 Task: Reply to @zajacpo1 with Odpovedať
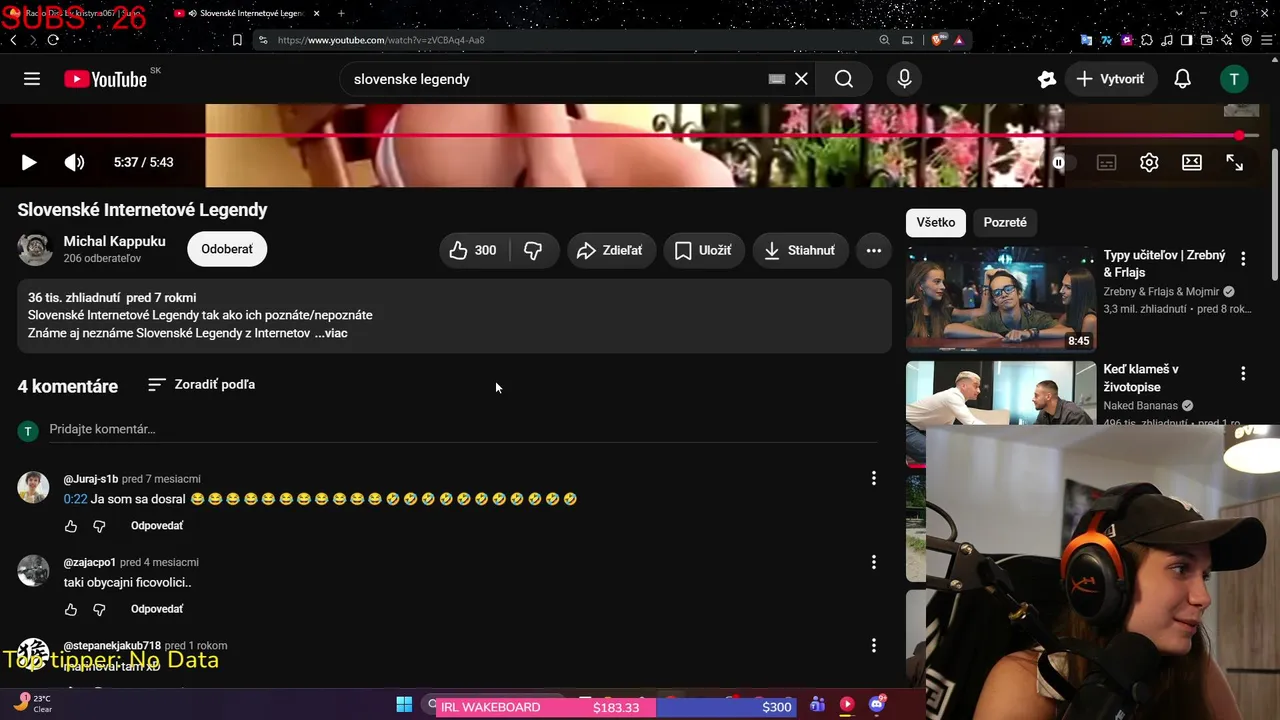pos(157,609)
